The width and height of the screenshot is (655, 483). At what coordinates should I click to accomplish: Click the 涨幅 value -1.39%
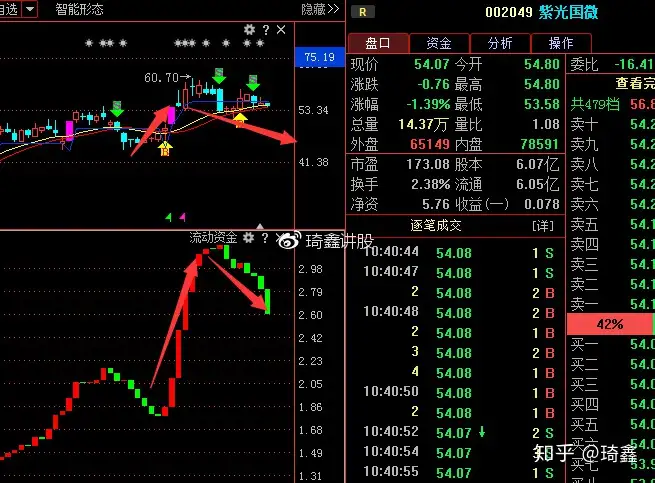coord(428,104)
